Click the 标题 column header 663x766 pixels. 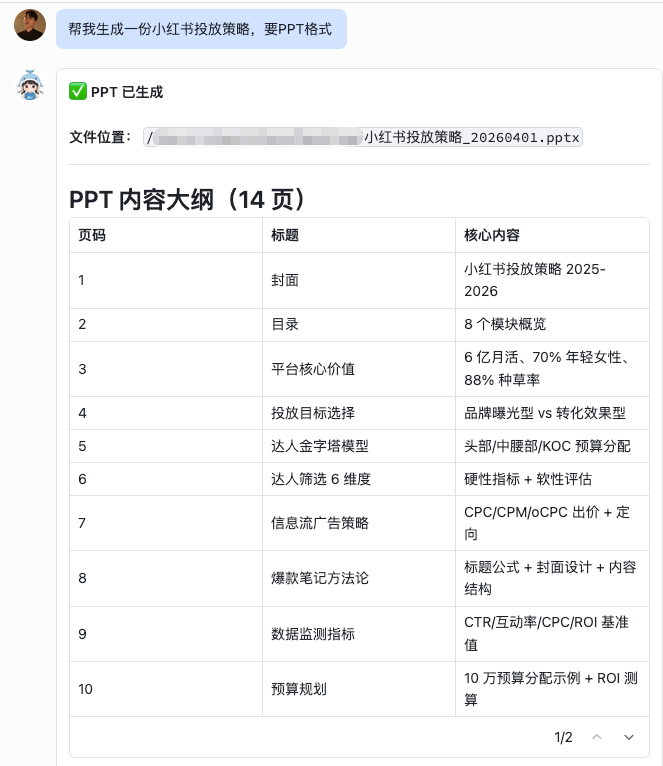(285, 235)
